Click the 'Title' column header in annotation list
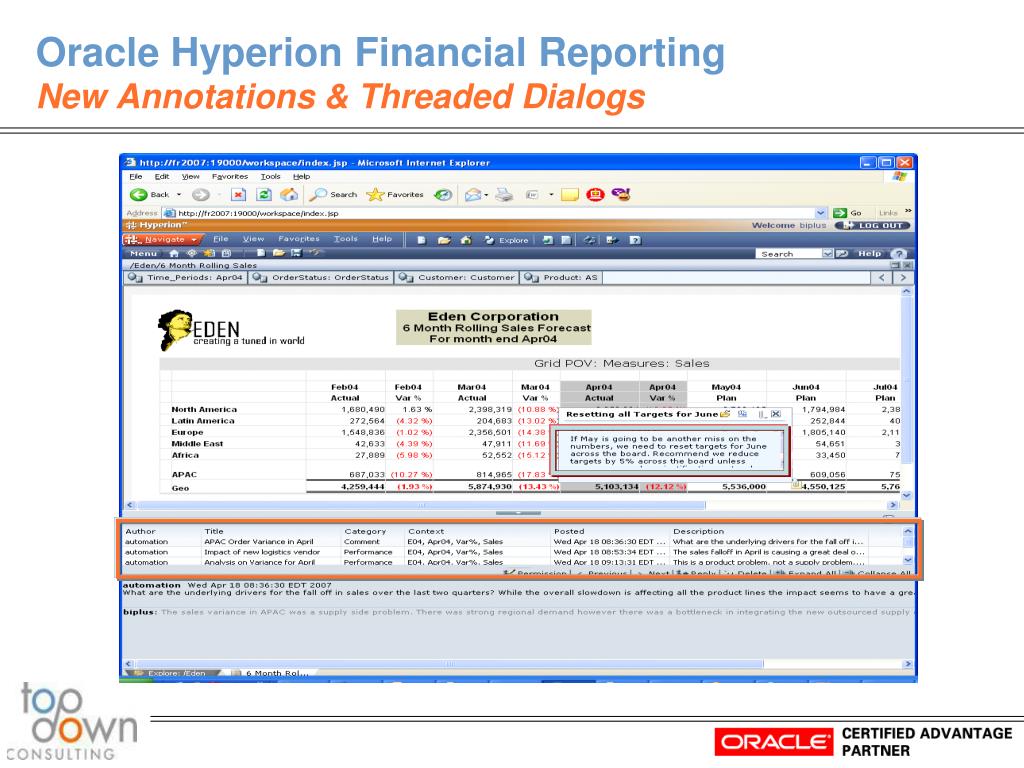 [x=214, y=531]
